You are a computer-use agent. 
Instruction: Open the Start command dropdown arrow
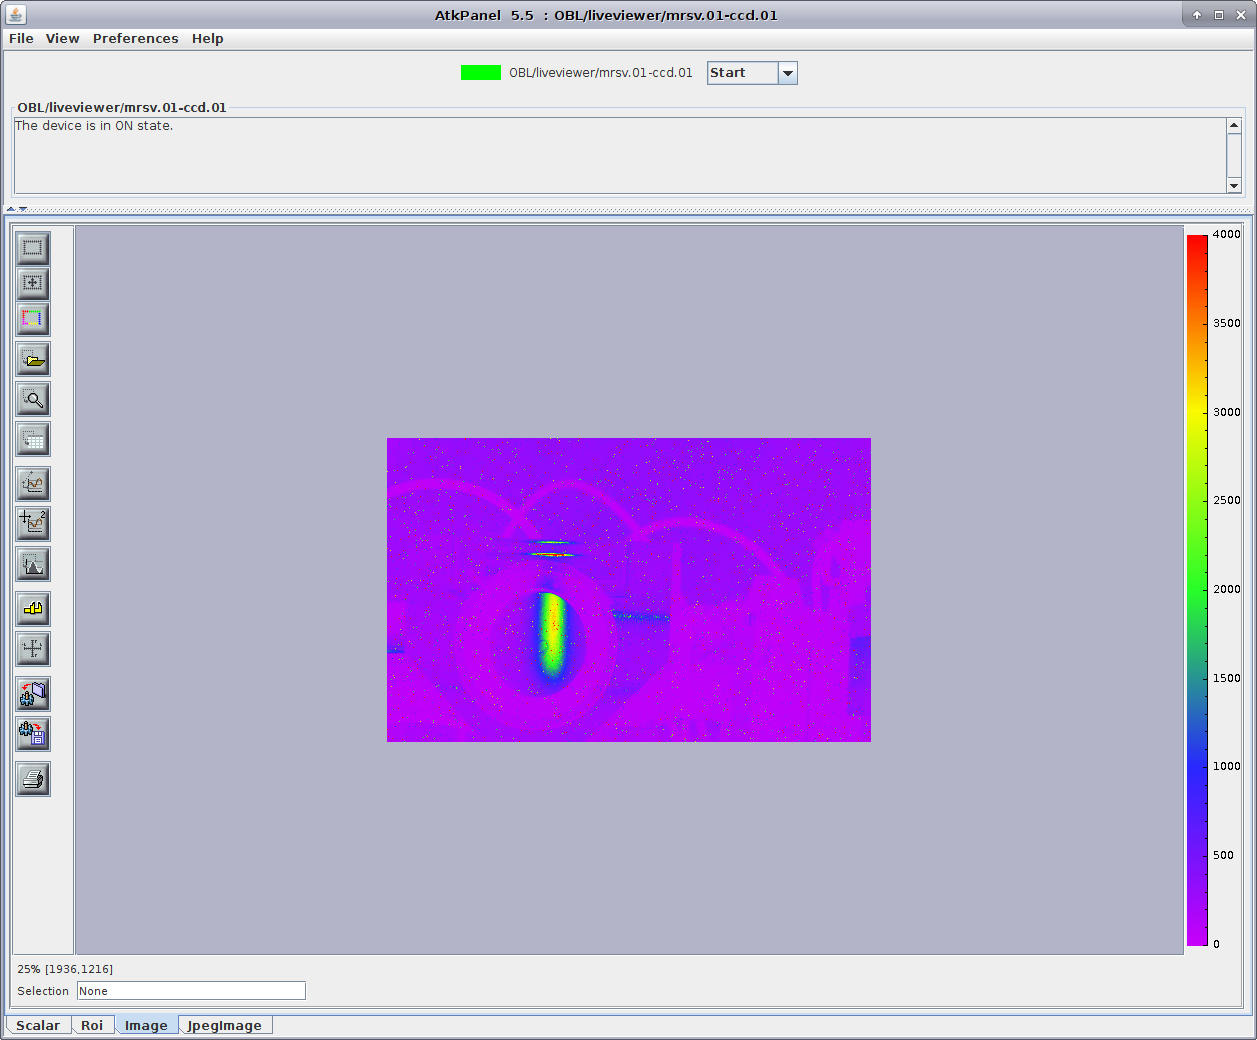(x=787, y=73)
